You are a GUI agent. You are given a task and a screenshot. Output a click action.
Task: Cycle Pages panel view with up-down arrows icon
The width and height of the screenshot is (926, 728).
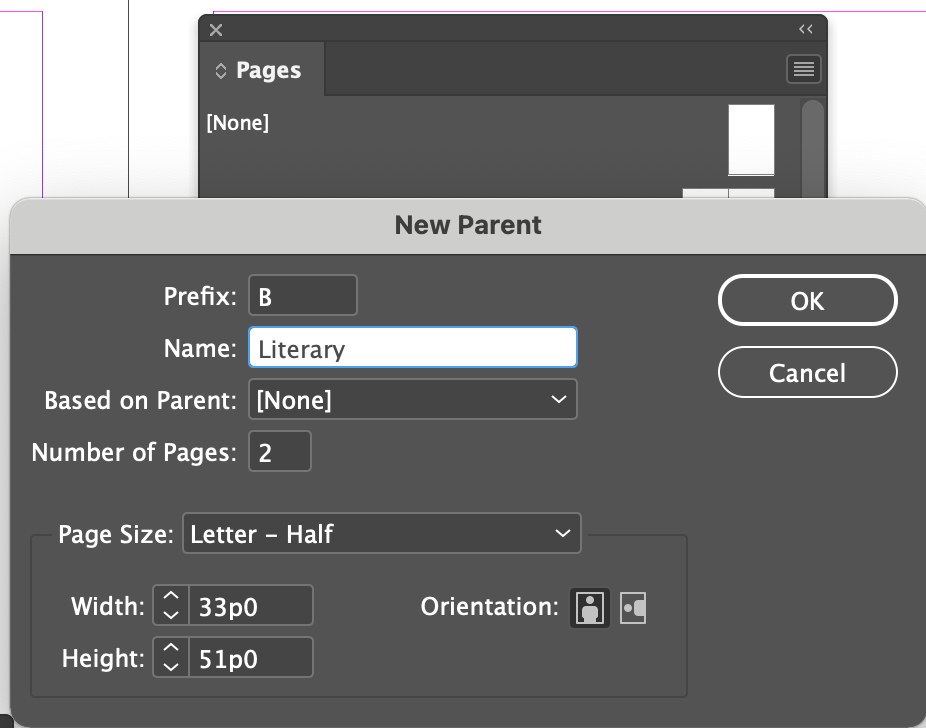click(x=220, y=71)
